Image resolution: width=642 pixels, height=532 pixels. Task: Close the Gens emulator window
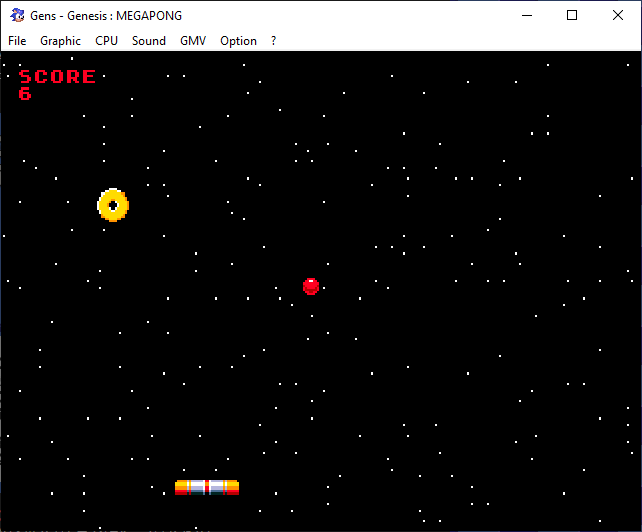pyautogui.click(x=618, y=15)
